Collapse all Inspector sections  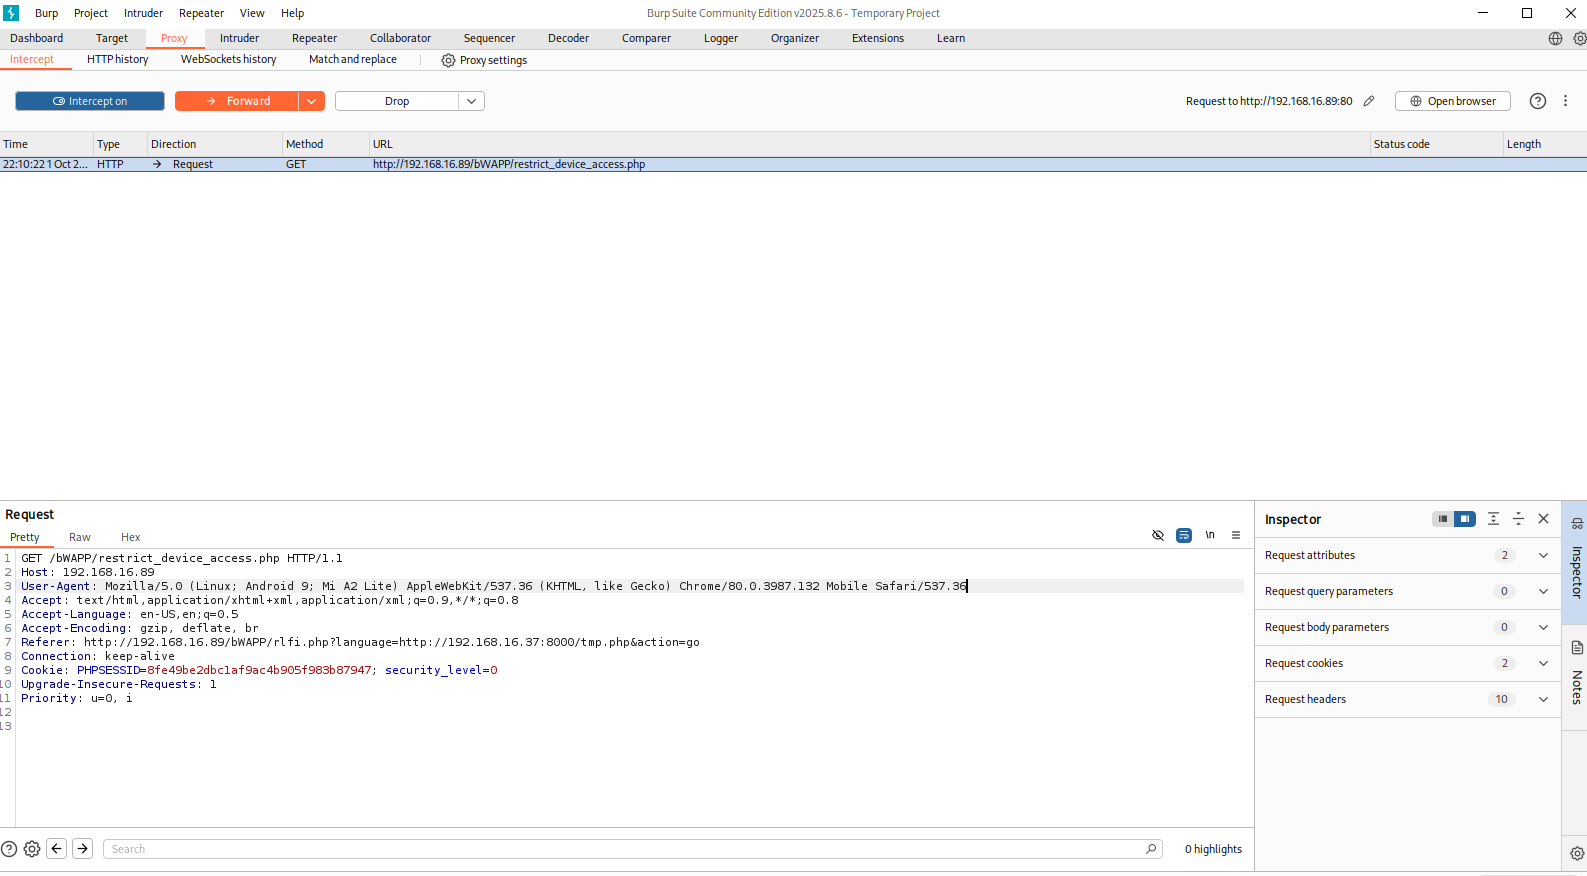coord(1518,519)
